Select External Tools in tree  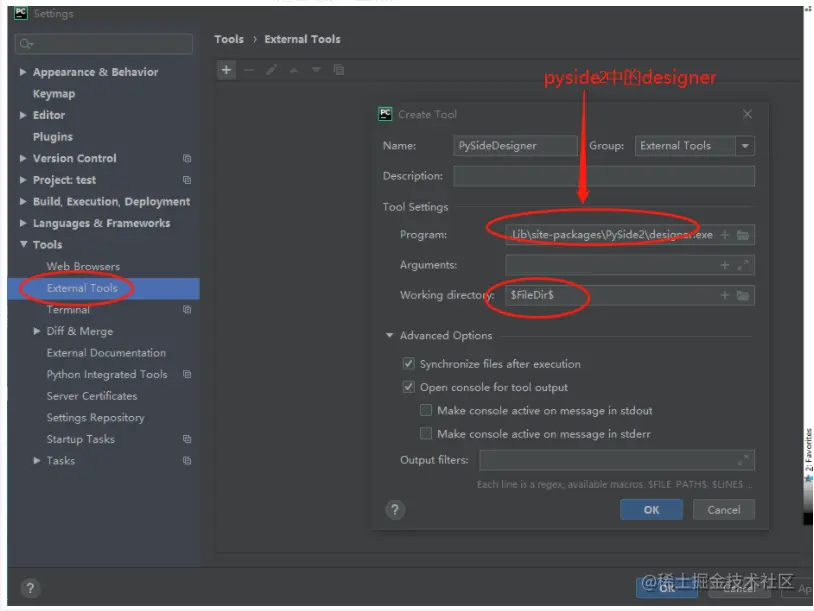point(82,288)
